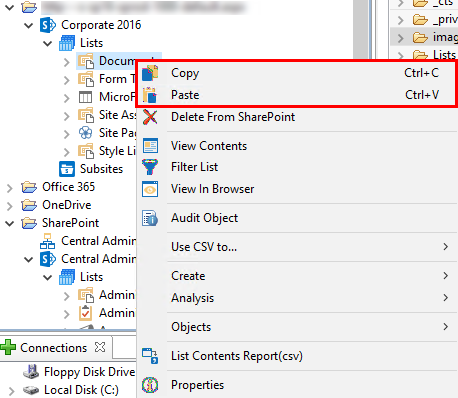Select the Lists folder in right panel
The height and width of the screenshot is (398, 458).
444,54
